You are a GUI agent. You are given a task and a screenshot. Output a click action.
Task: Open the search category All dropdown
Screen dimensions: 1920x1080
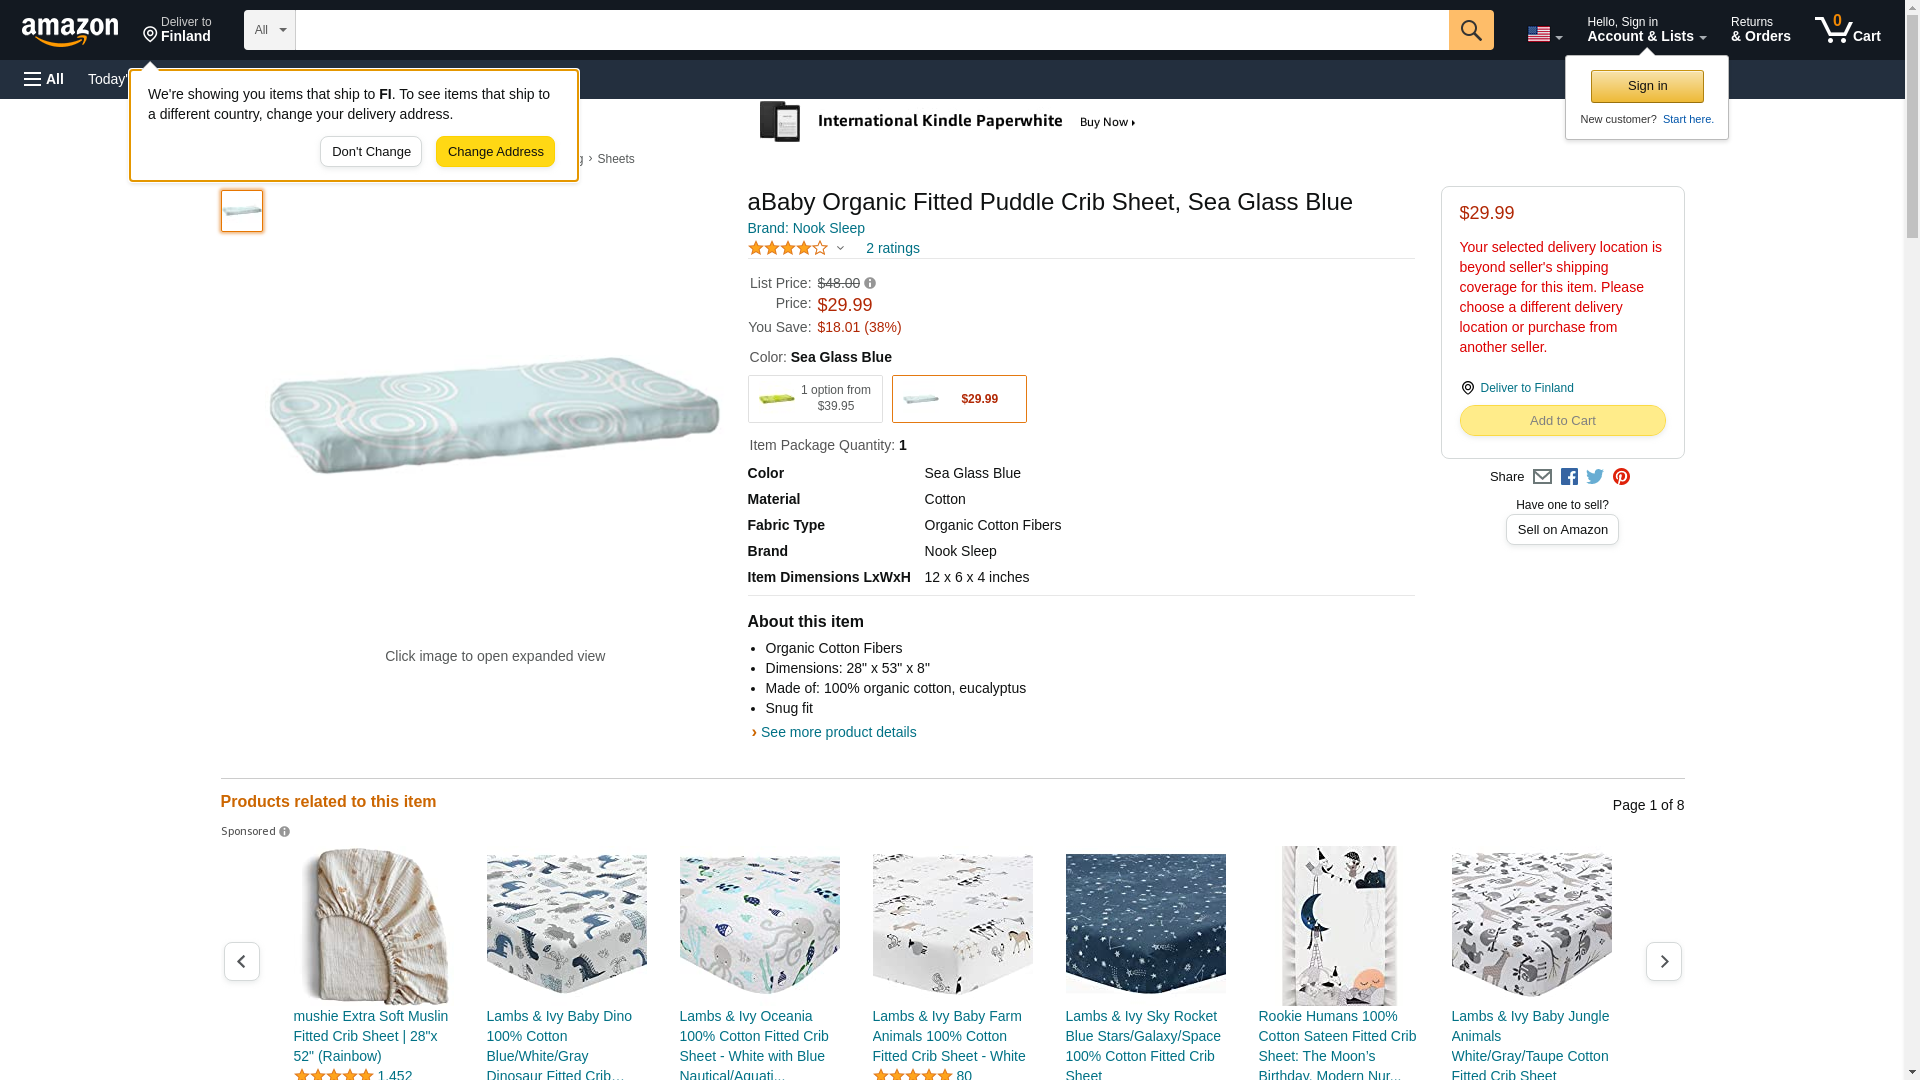pyautogui.click(x=270, y=30)
